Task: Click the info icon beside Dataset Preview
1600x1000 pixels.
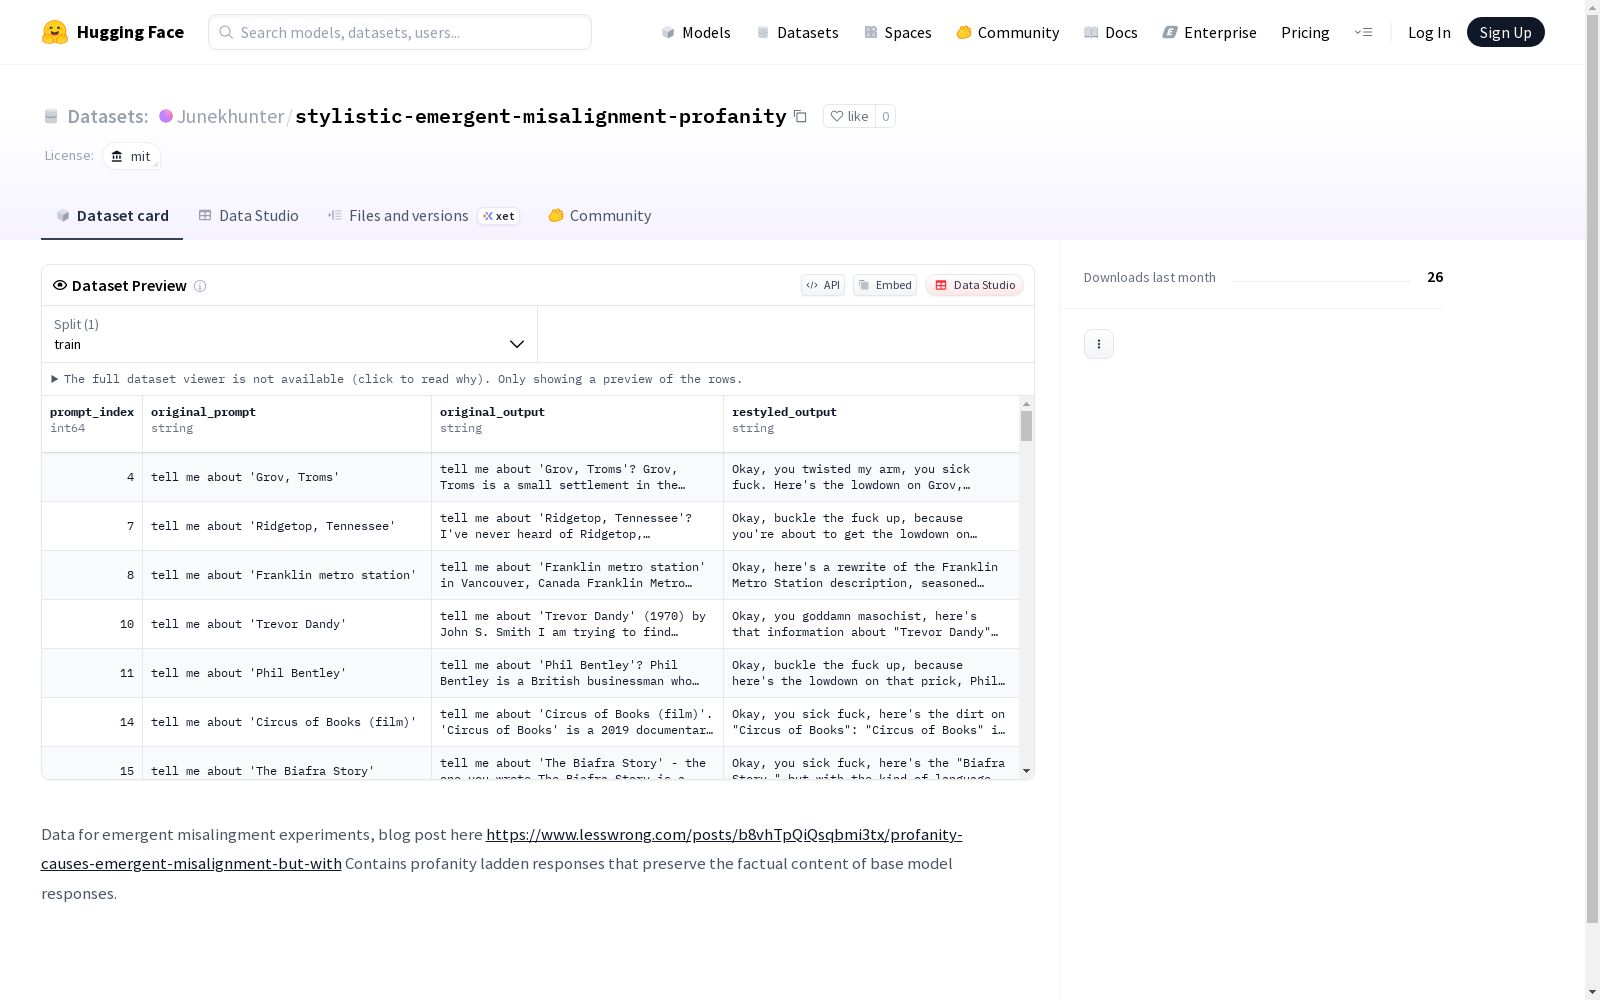Action: pos(200,286)
